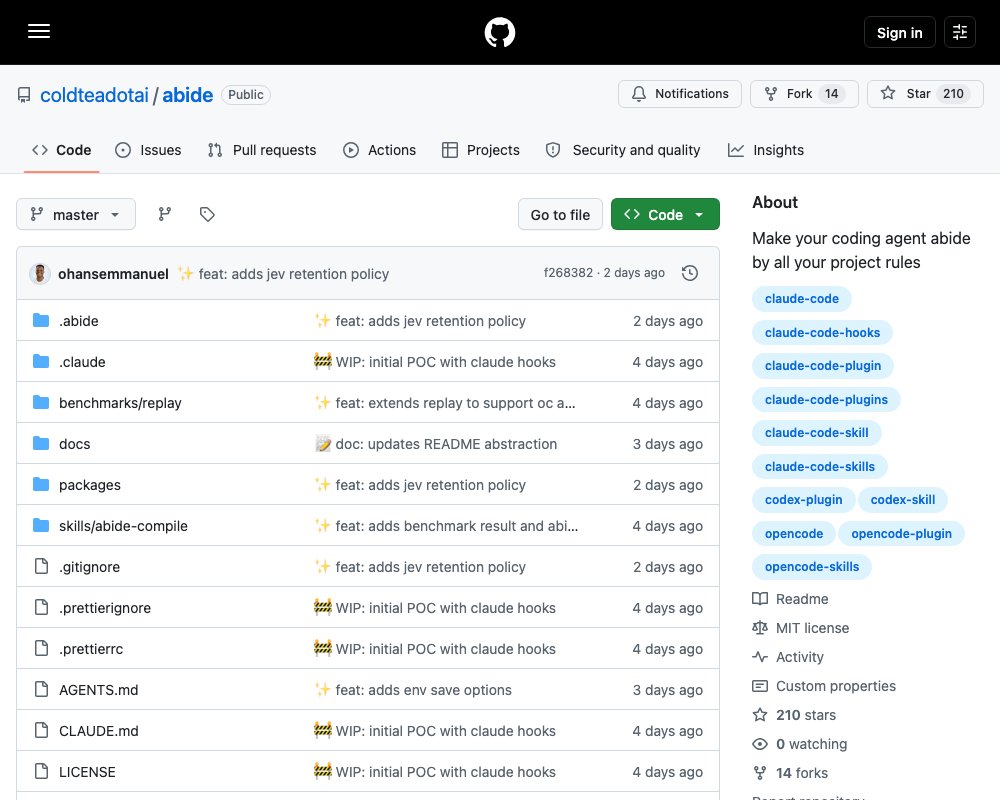This screenshot has height=800, width=1000.
Task: Open commit hash f268382 link
Action: (x=568, y=273)
